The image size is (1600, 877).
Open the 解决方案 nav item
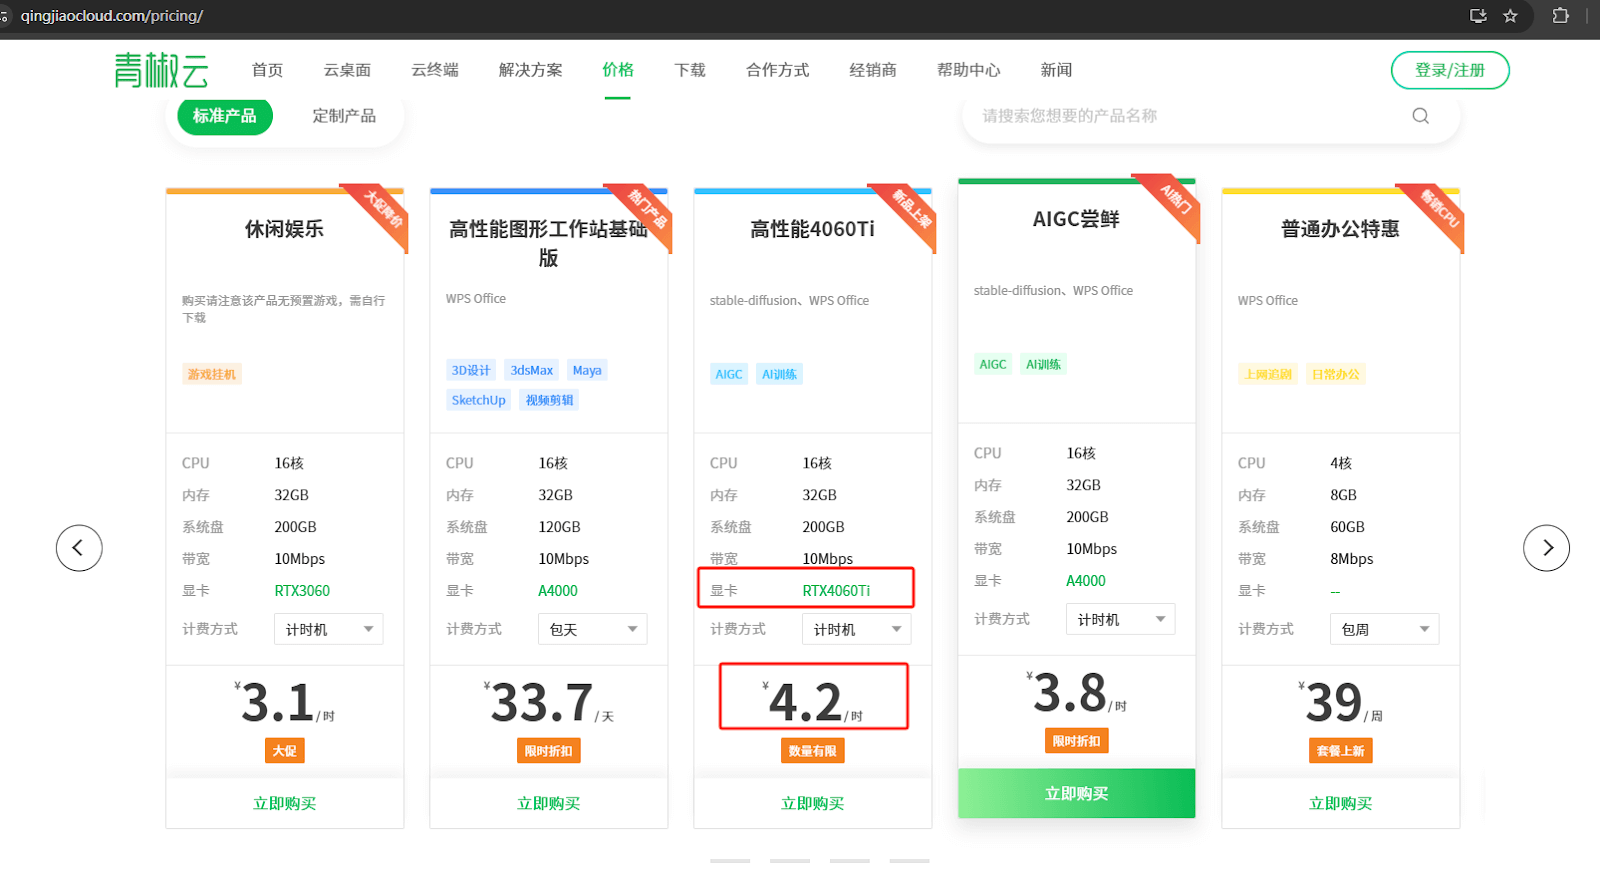531,70
